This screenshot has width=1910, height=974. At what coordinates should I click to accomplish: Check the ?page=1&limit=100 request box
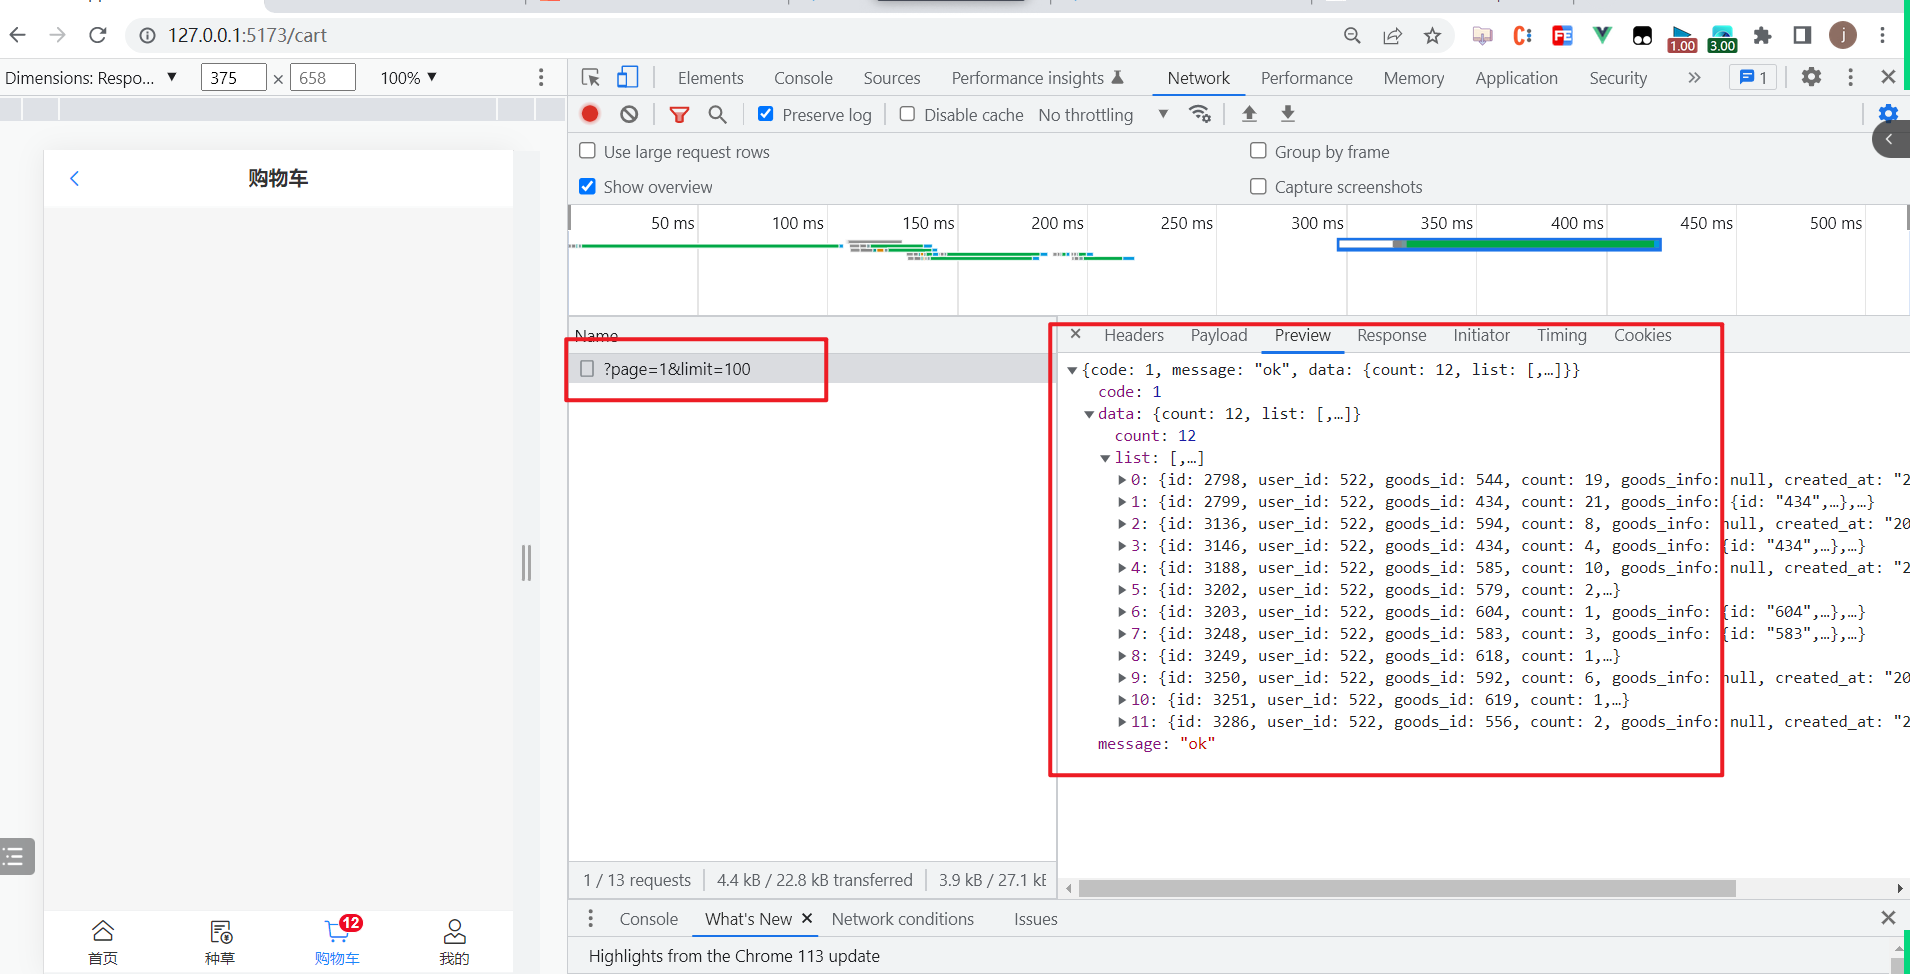[587, 369]
